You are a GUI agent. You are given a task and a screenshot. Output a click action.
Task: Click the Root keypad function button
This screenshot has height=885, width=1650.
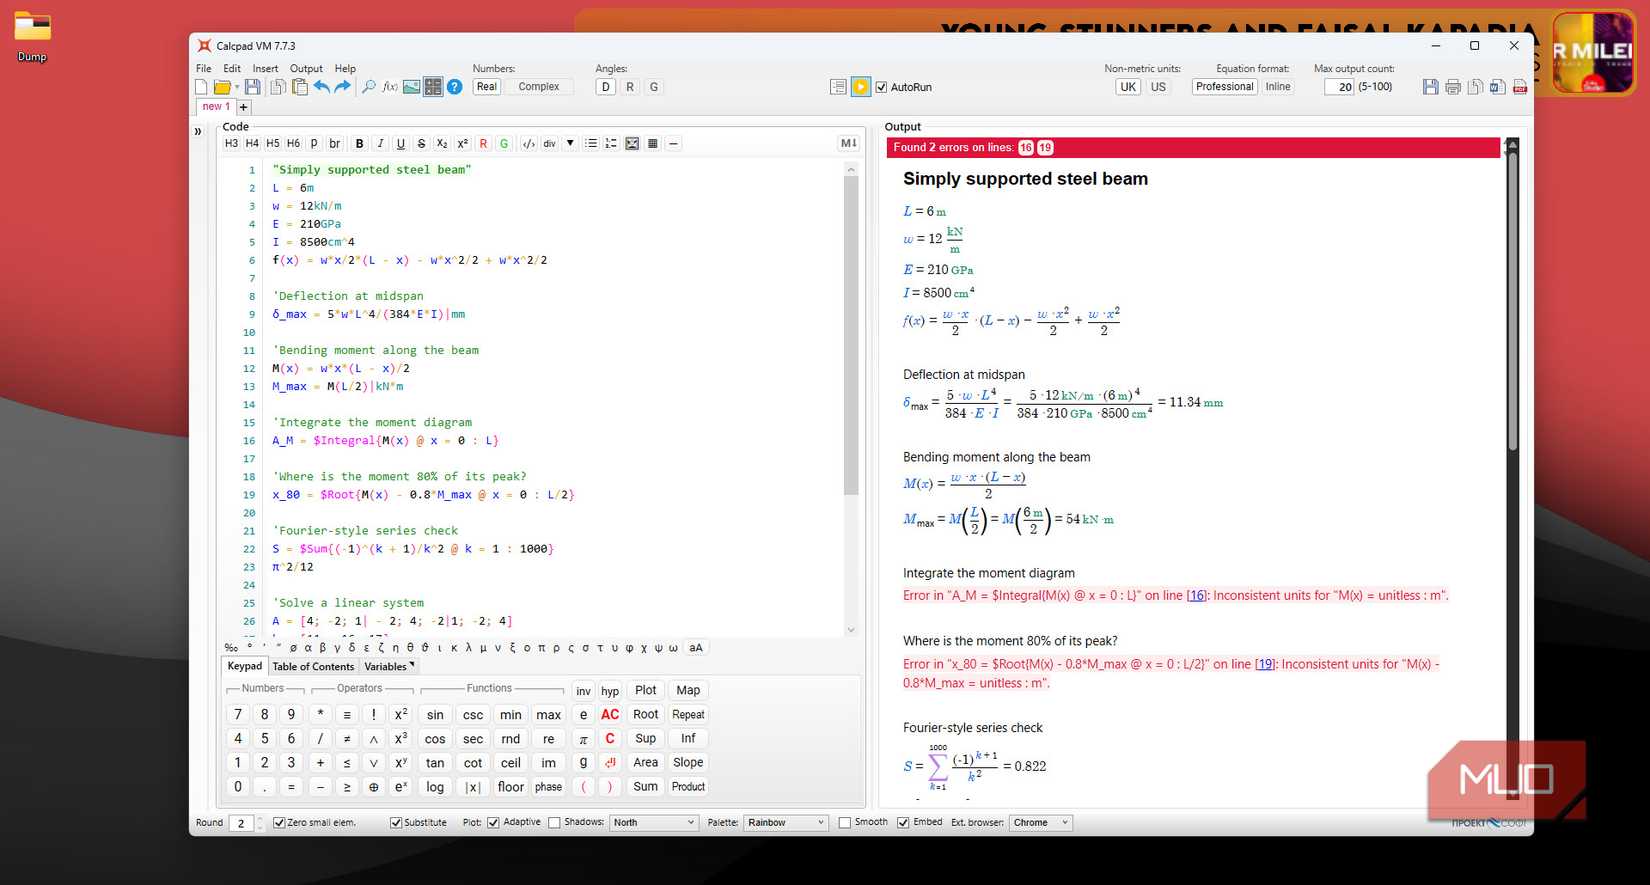[x=646, y=715]
